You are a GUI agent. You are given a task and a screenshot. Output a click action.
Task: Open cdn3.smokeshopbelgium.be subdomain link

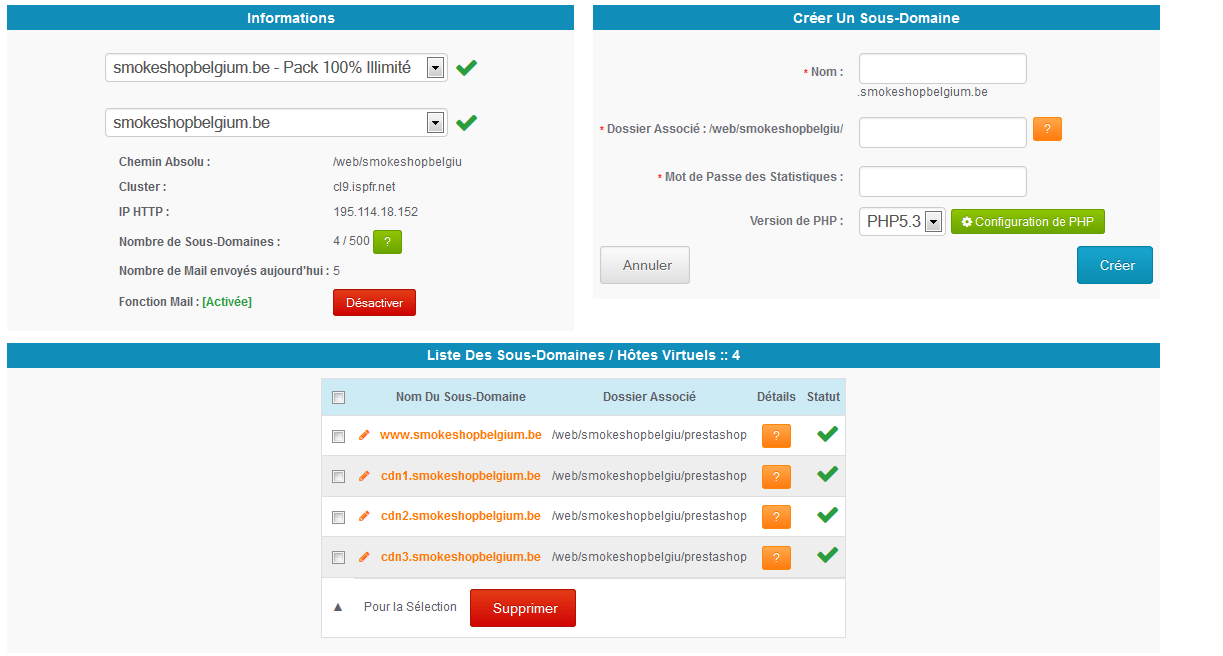tap(461, 557)
